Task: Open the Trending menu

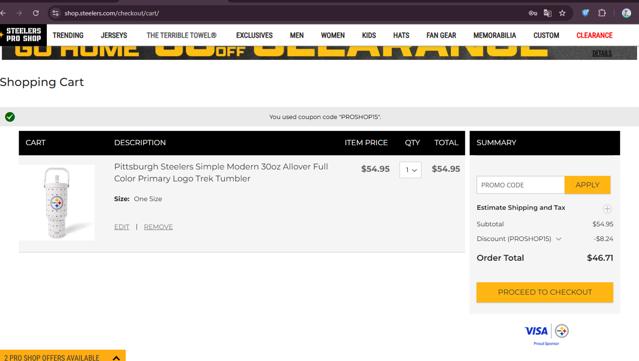Action: (68, 35)
